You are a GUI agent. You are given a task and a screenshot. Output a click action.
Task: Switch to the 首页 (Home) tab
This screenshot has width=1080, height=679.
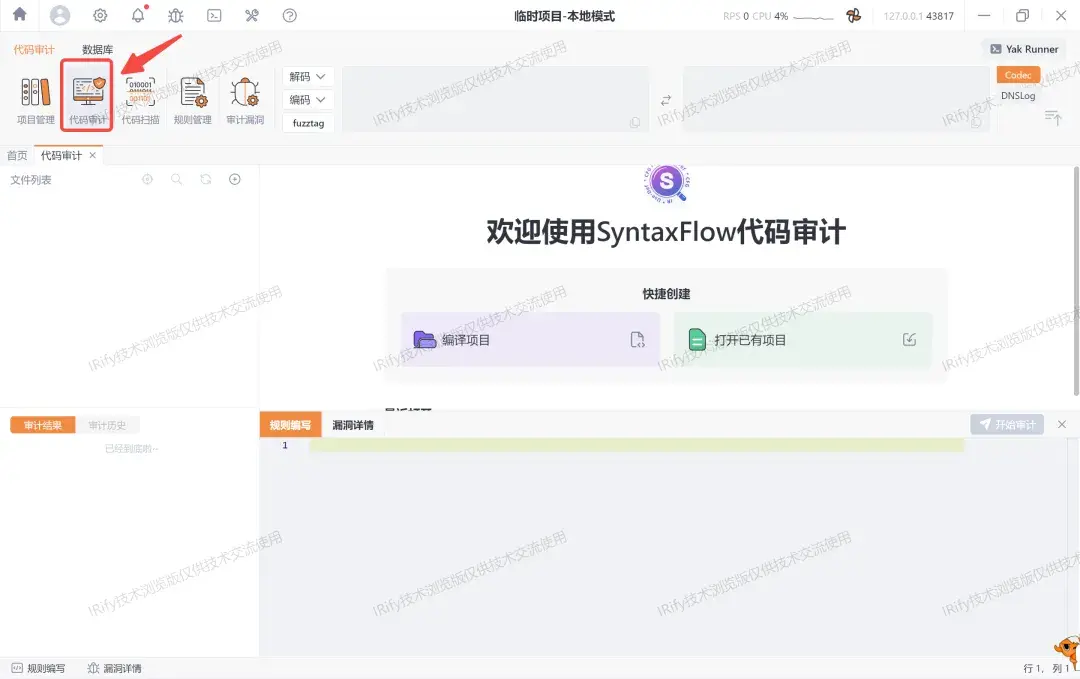tap(16, 155)
